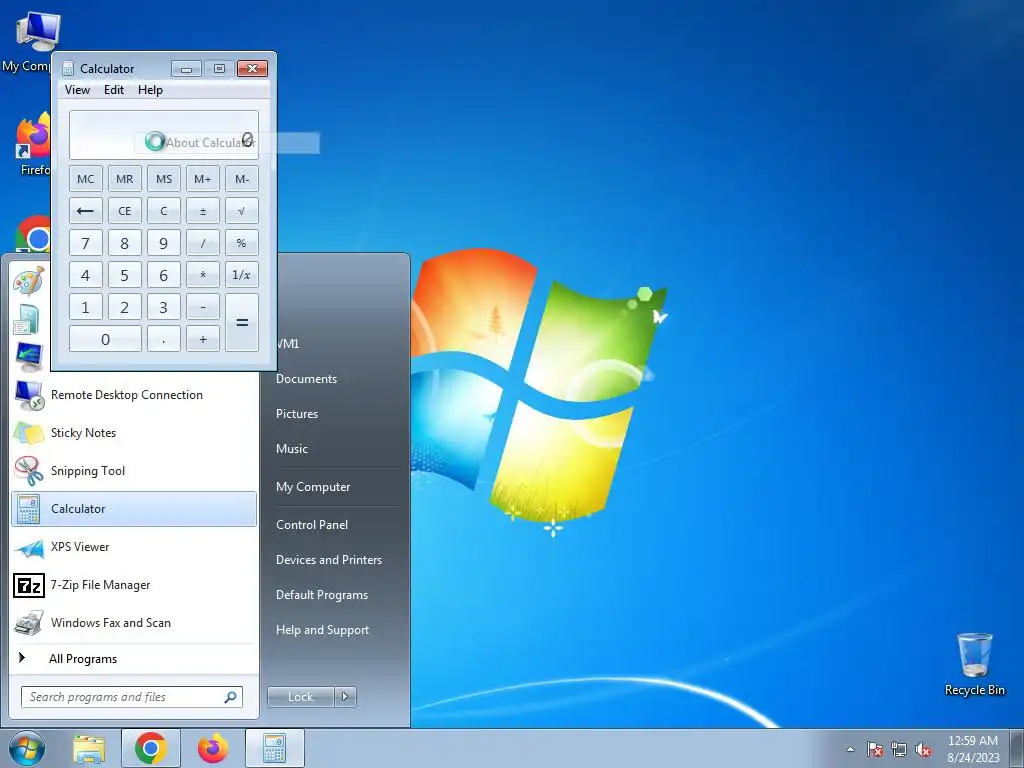Expand the shutdown options arrow next to Lock

click(x=345, y=697)
